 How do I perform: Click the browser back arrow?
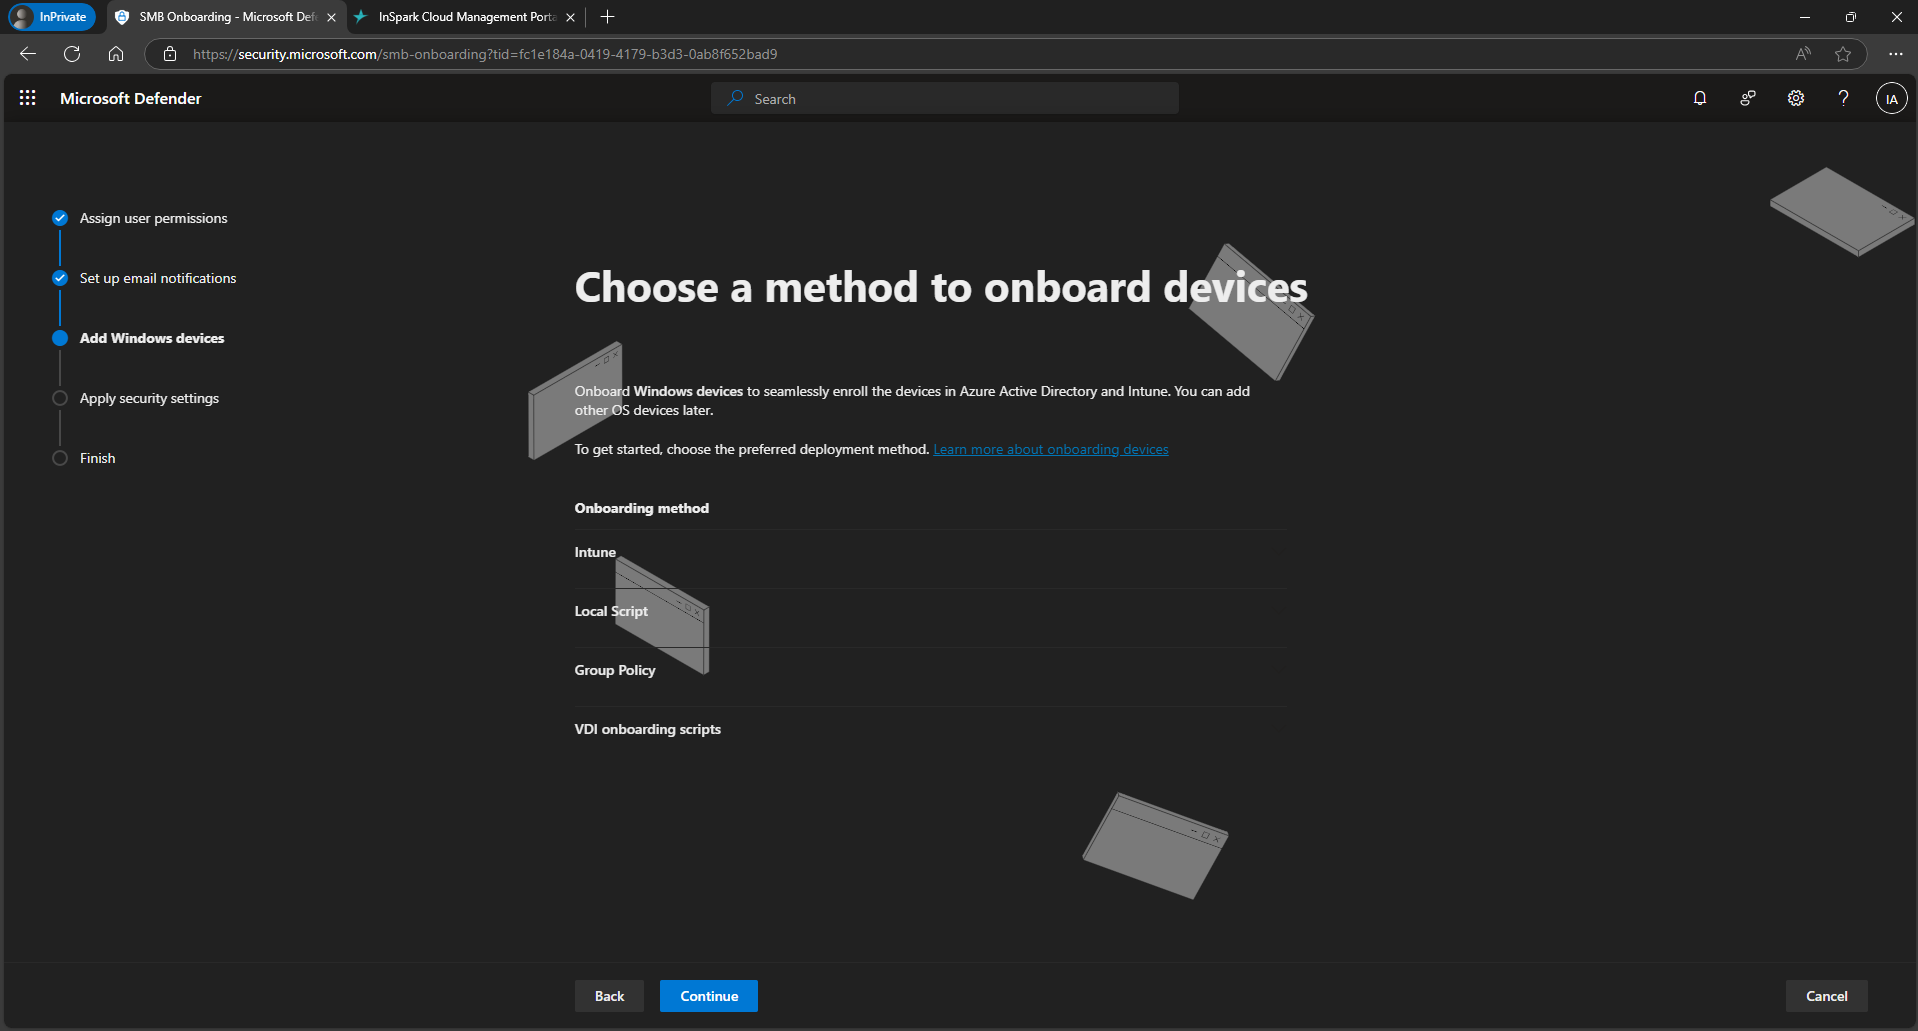(x=28, y=54)
